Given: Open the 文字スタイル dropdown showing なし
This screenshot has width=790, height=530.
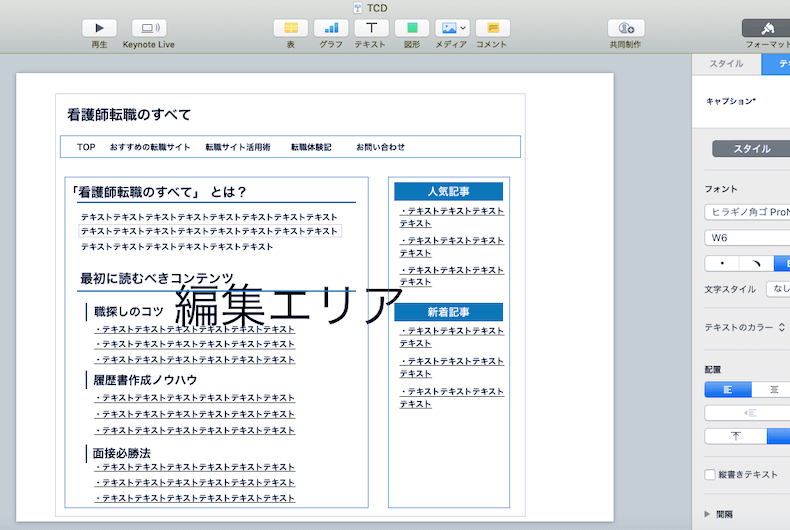Looking at the screenshot, I should coord(778,289).
